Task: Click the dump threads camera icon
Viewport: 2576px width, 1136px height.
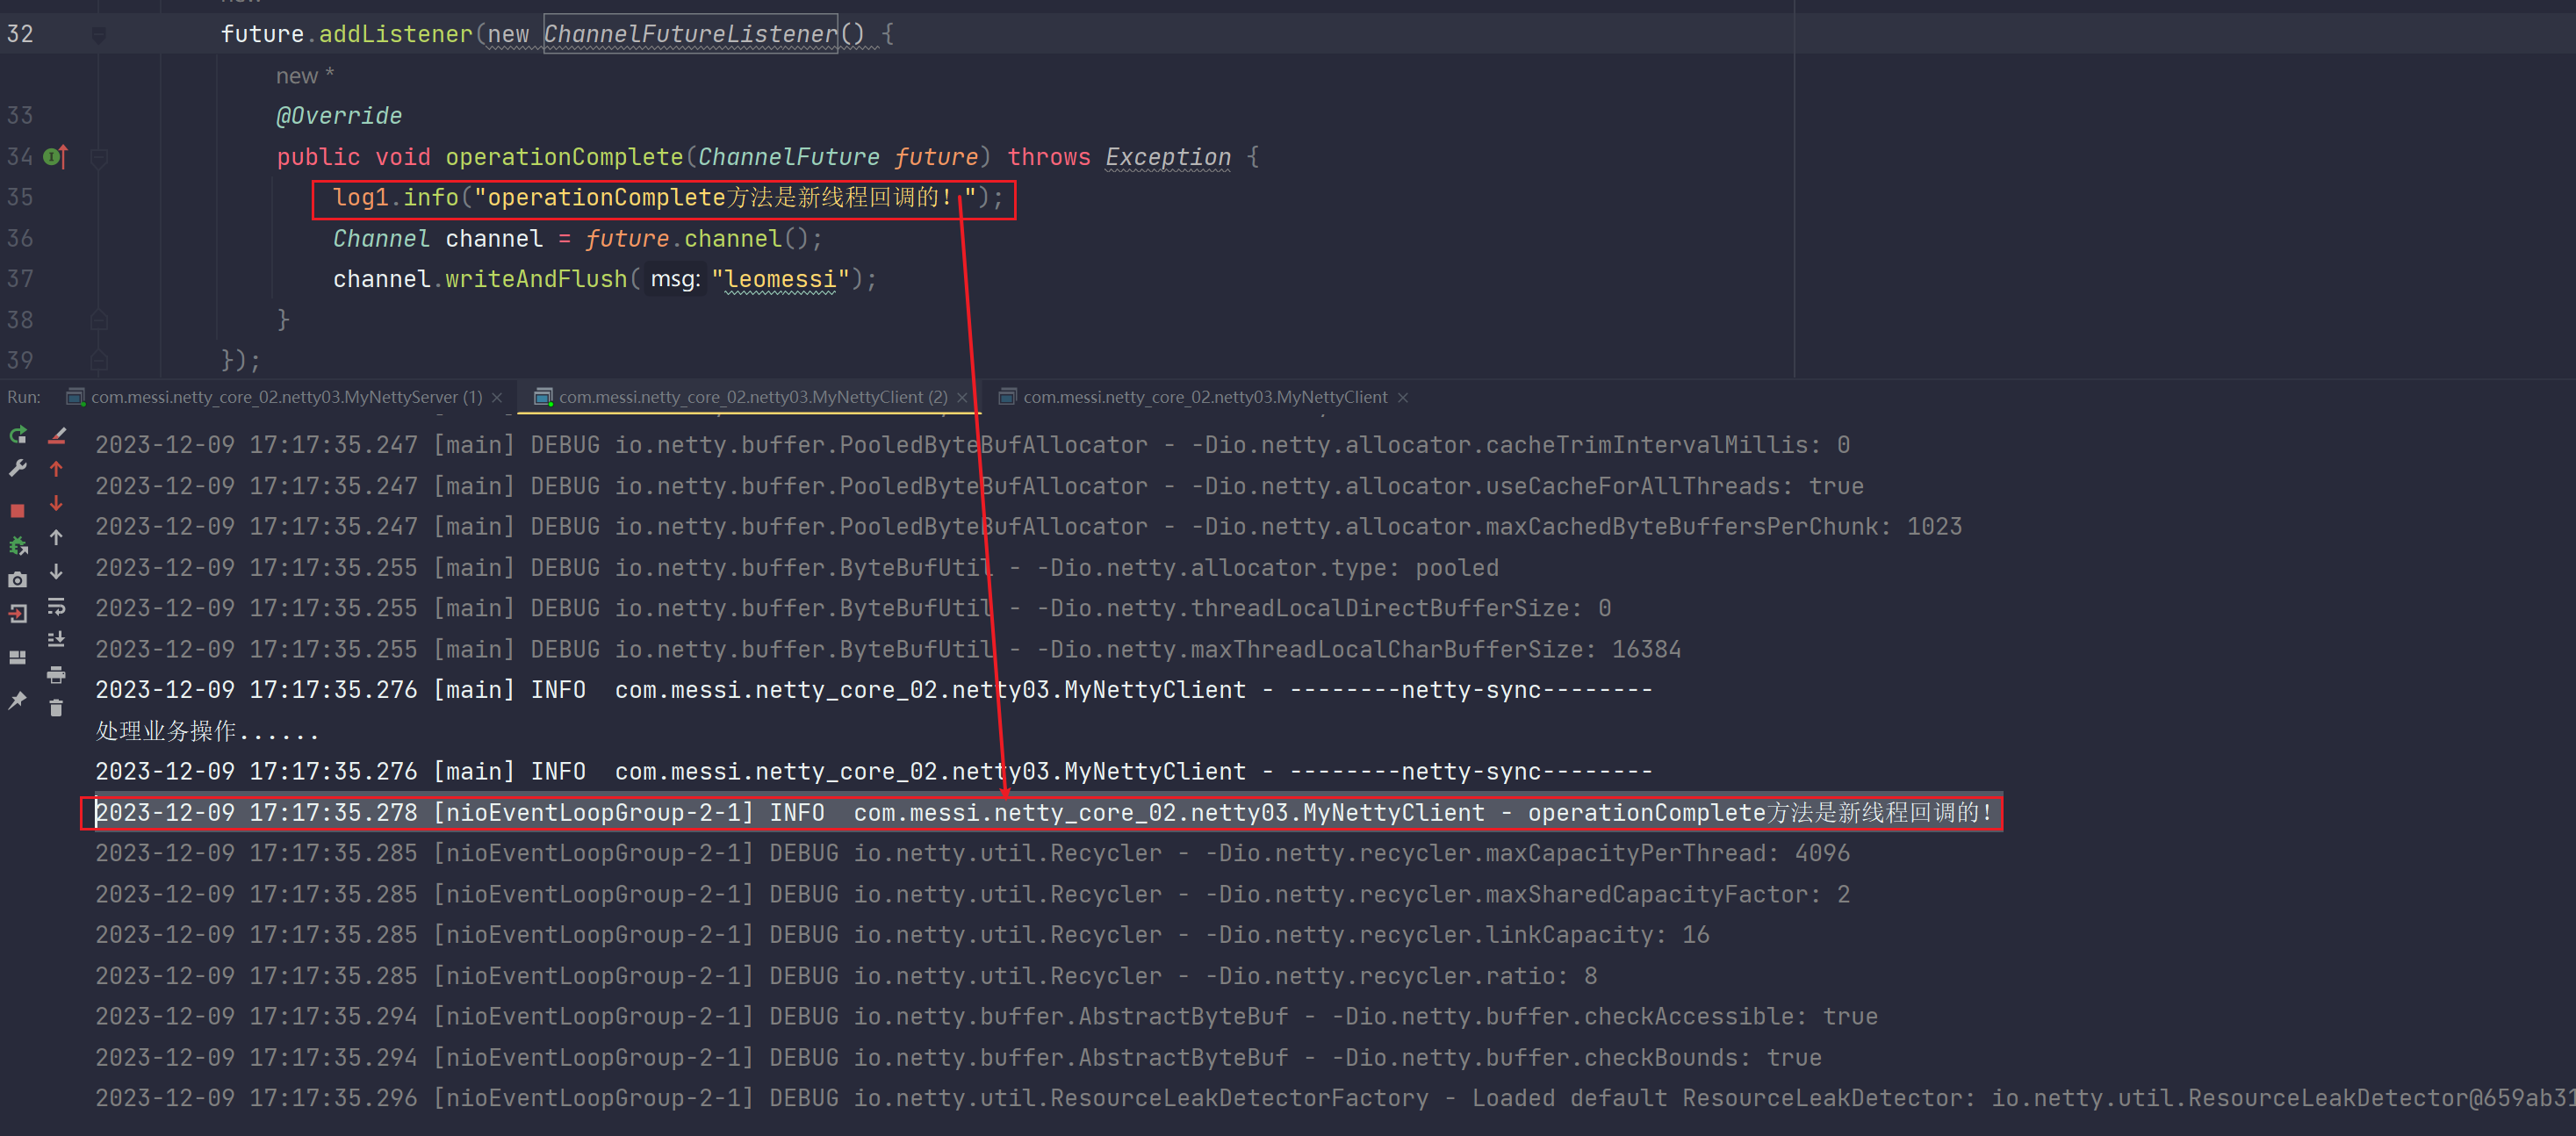Action: click(x=17, y=580)
